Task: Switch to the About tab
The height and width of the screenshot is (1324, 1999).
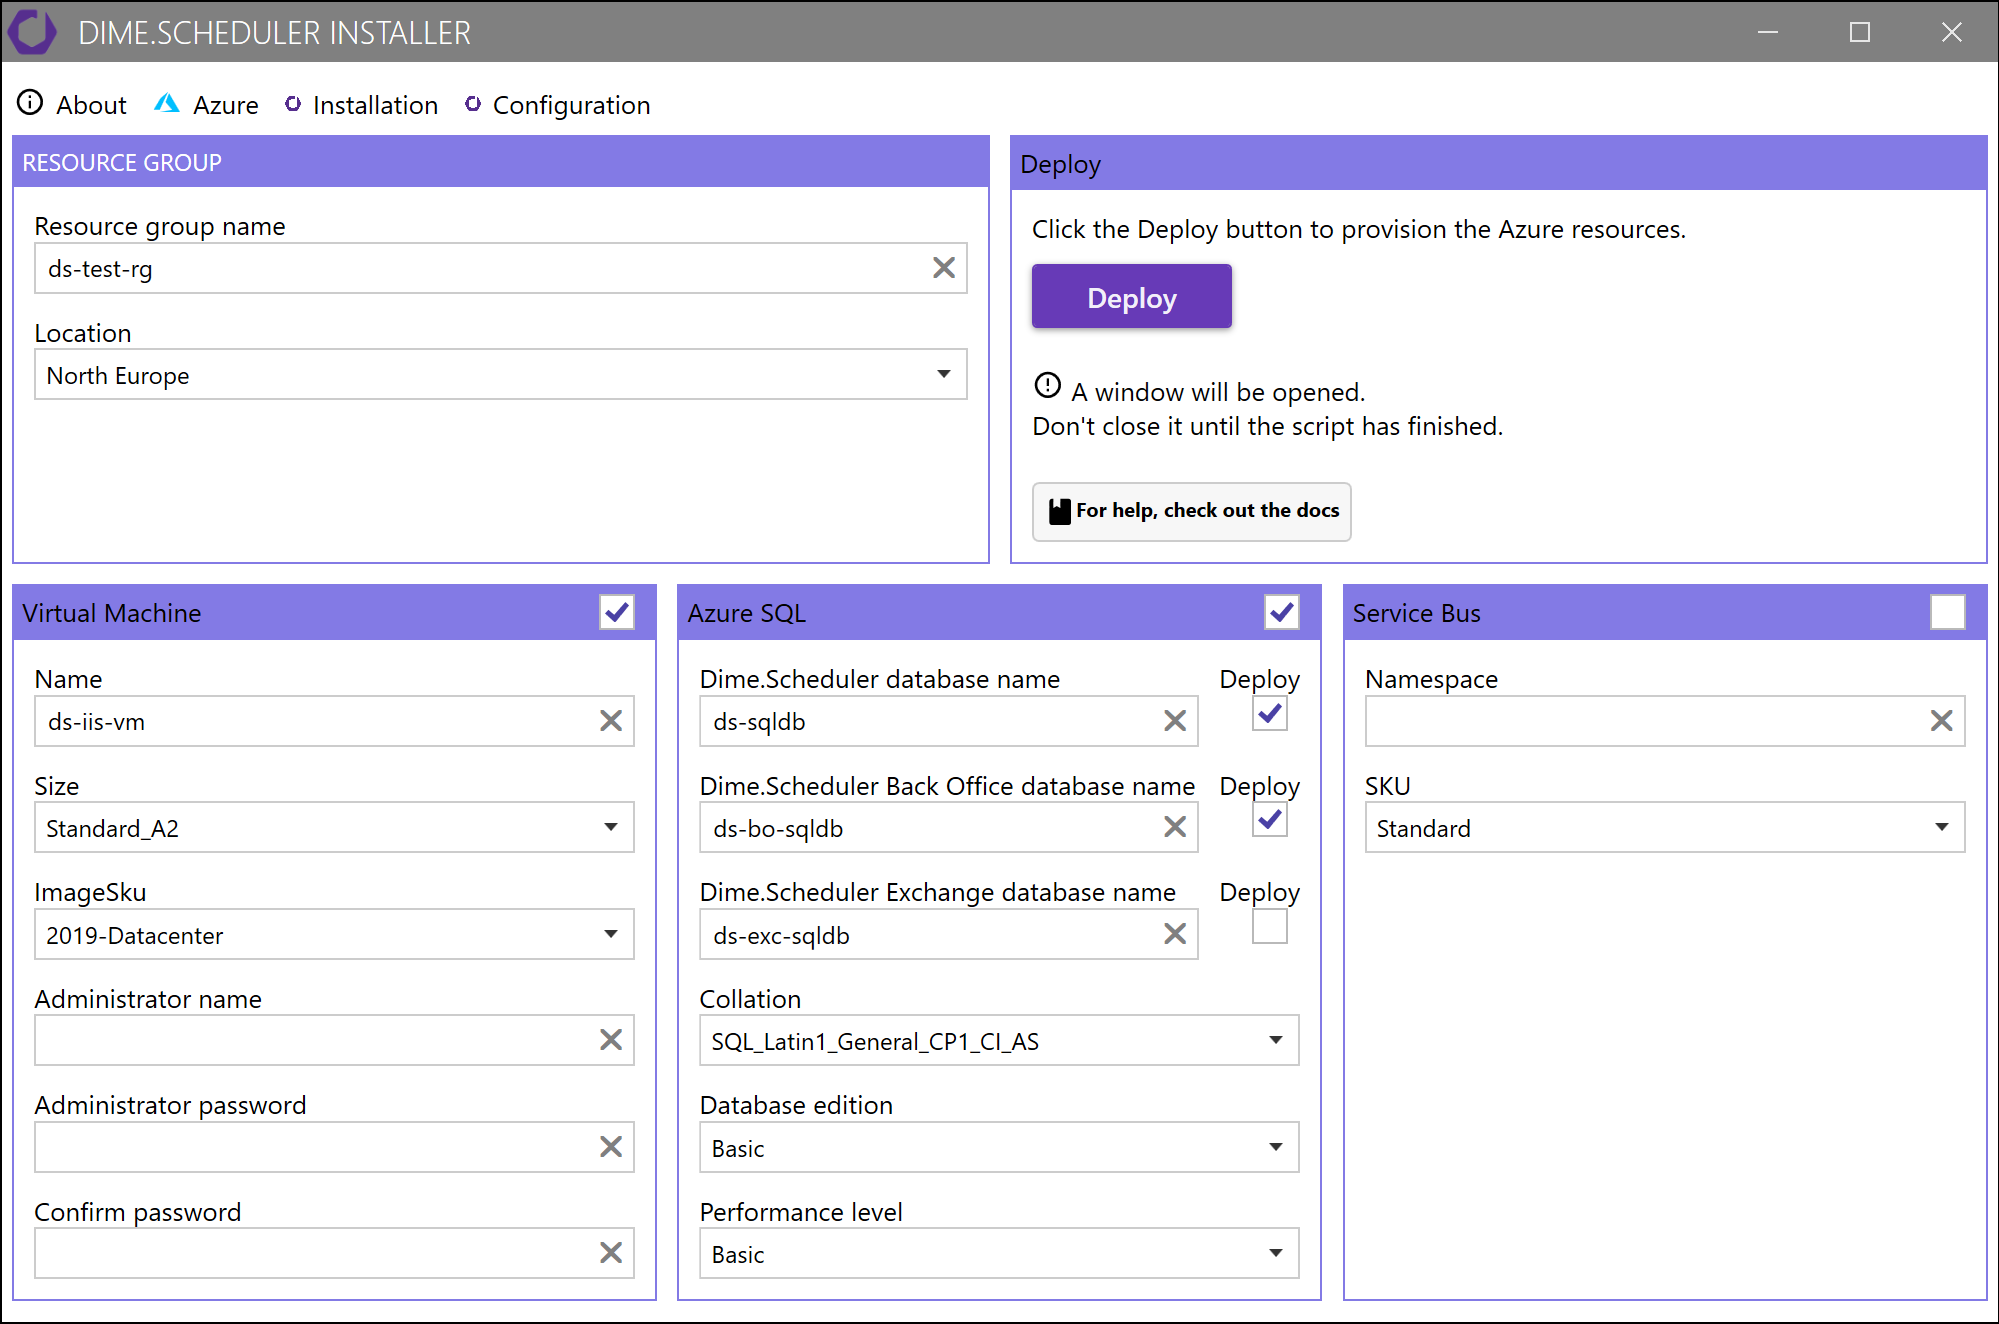Action: tap(73, 104)
